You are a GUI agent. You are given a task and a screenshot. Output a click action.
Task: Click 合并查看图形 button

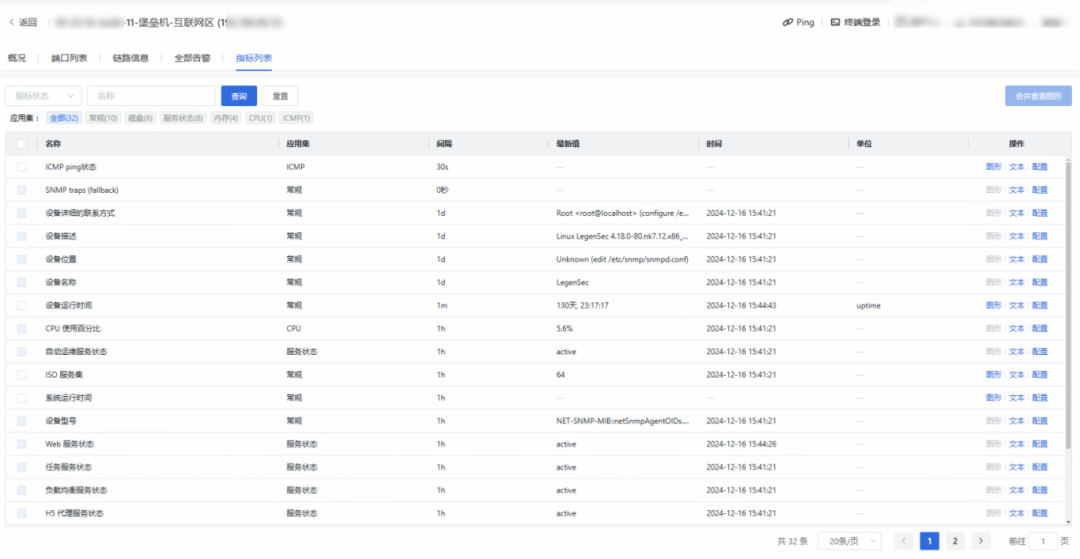coord(1038,96)
